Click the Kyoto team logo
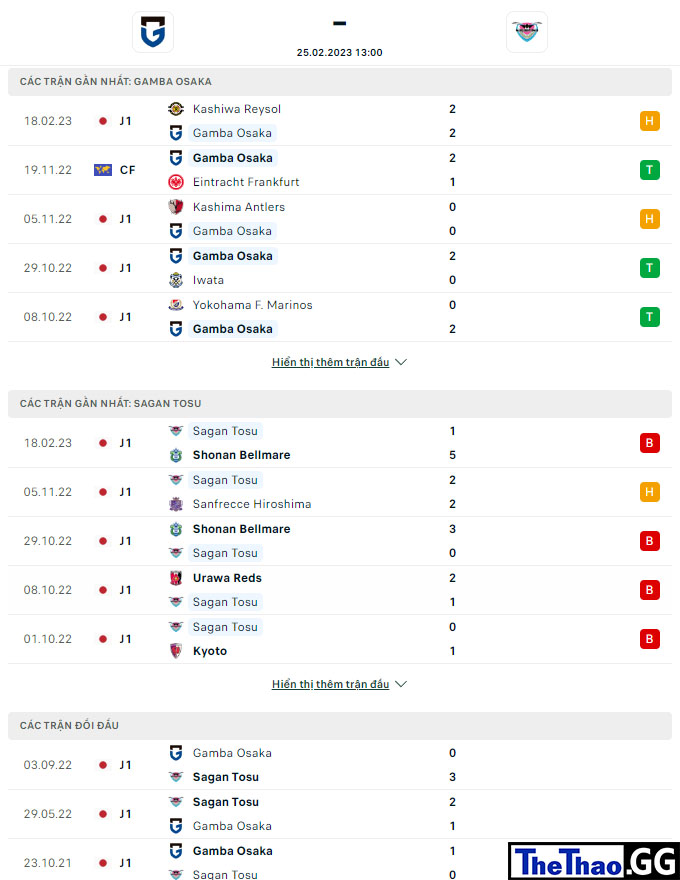 tap(176, 651)
